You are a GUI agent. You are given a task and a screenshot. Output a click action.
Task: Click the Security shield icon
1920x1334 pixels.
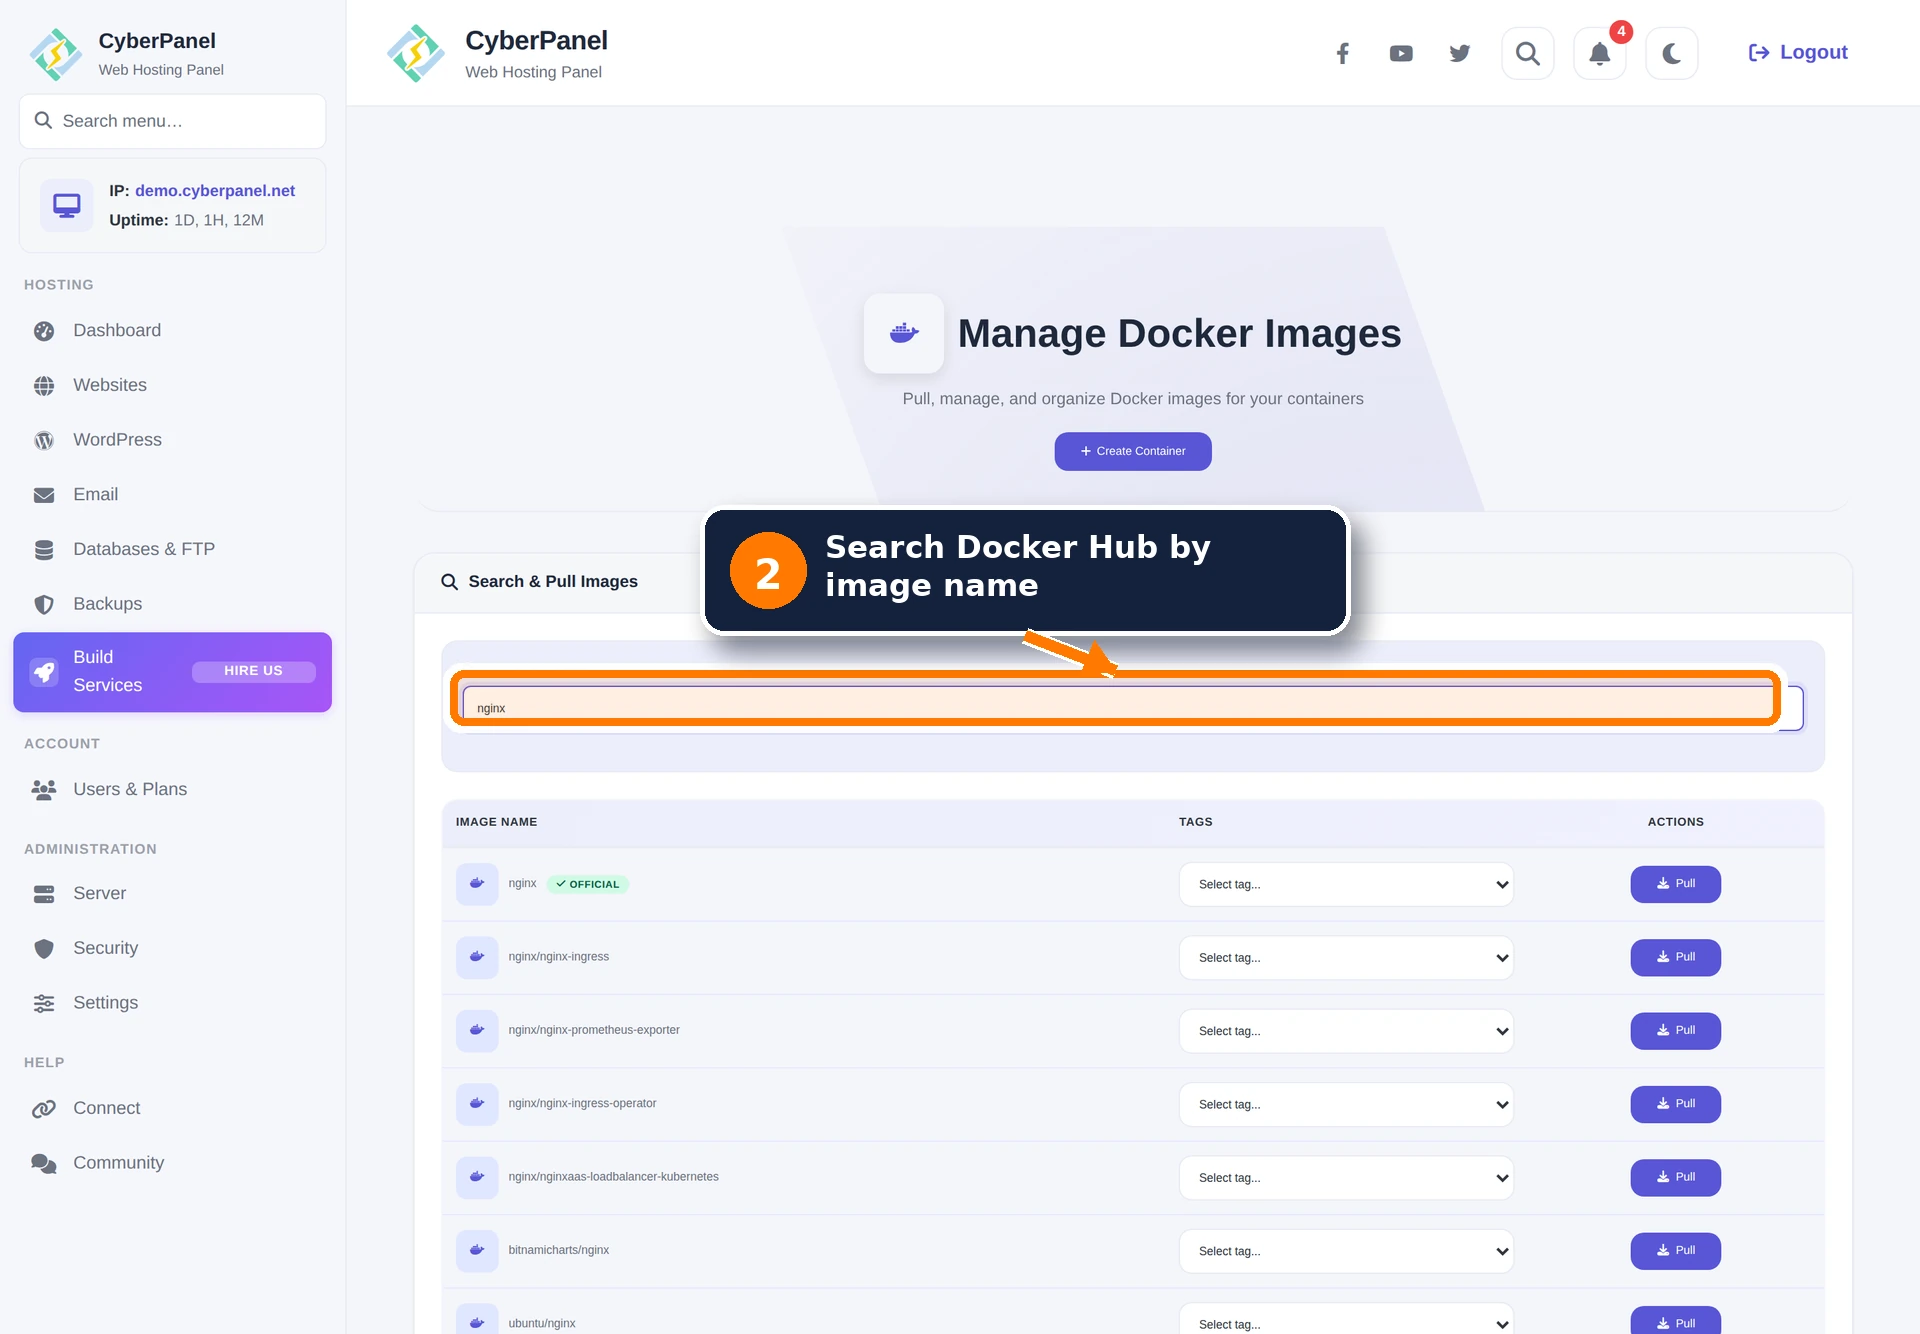tap(44, 949)
